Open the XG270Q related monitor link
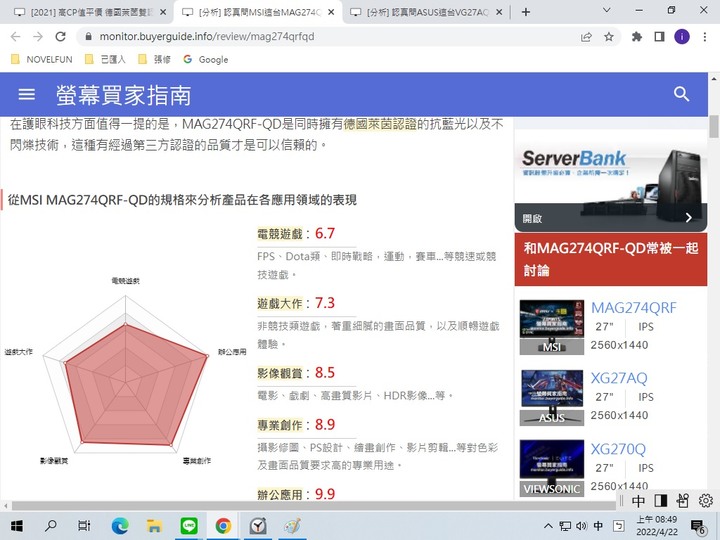Viewport: 720px width, 540px height. 618,449
